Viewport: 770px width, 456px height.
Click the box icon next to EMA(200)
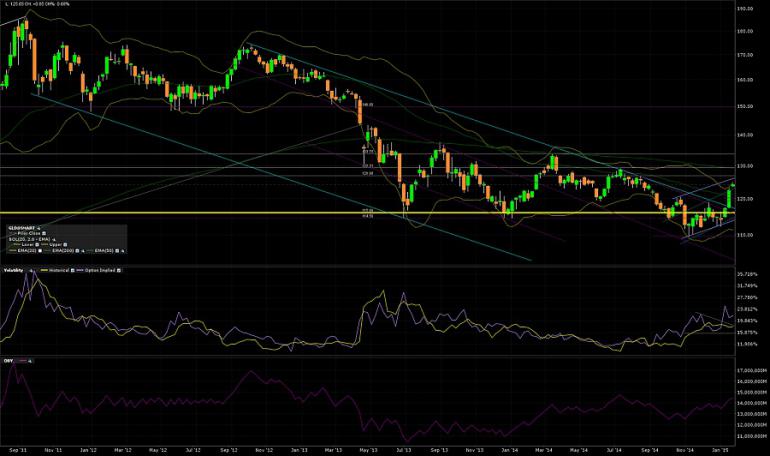[x=77, y=251]
